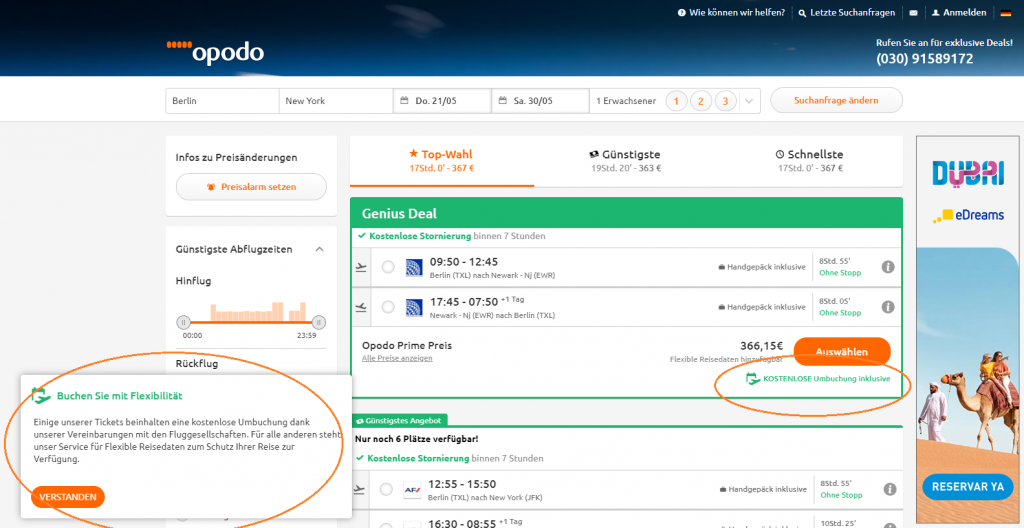Select the 12:55 - 15:50 flight radio button
The height and width of the screenshot is (528, 1024).
[388, 489]
